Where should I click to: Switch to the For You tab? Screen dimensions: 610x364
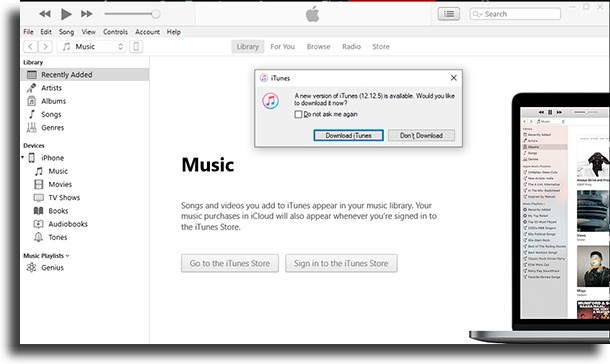tap(282, 47)
